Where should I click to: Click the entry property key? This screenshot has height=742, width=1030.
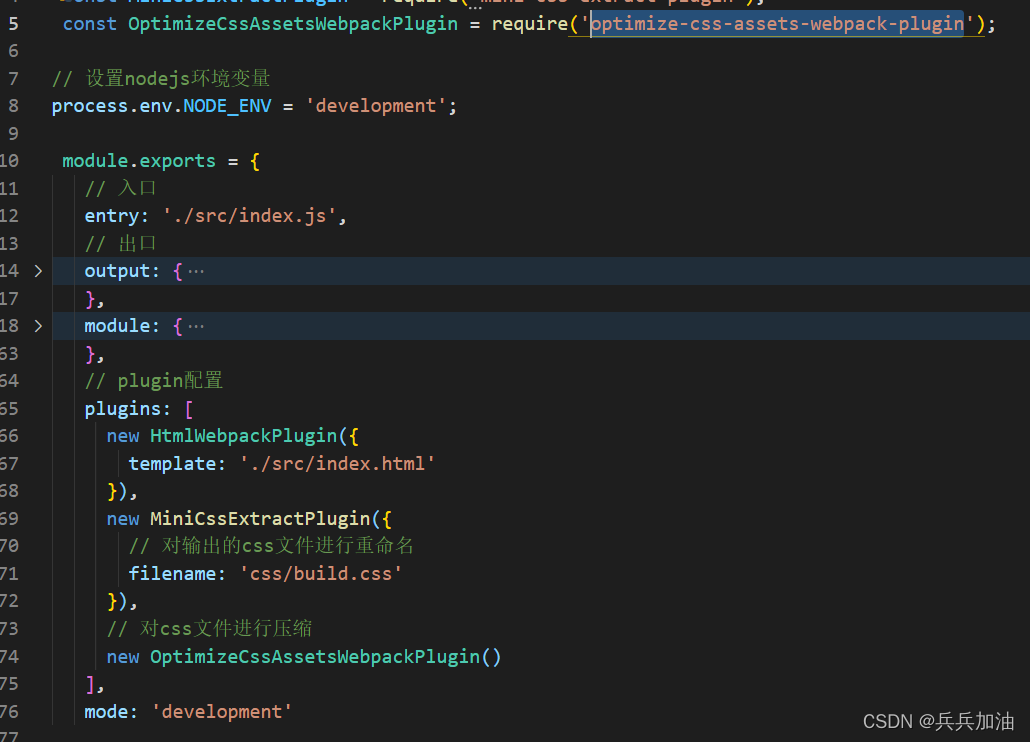(x=112, y=216)
